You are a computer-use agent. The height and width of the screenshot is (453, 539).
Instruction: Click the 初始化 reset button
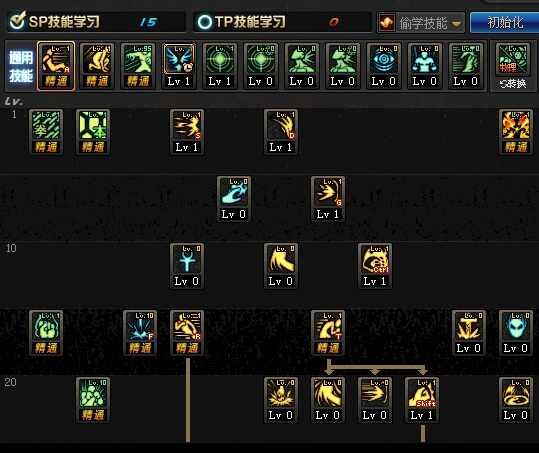click(504, 22)
